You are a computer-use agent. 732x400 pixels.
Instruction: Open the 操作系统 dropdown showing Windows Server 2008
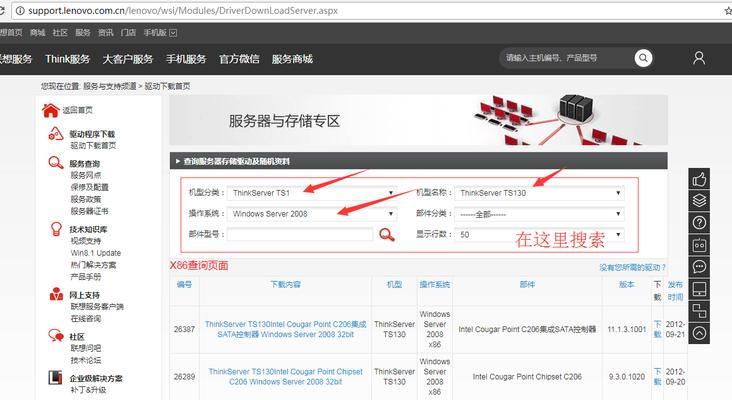pos(311,214)
